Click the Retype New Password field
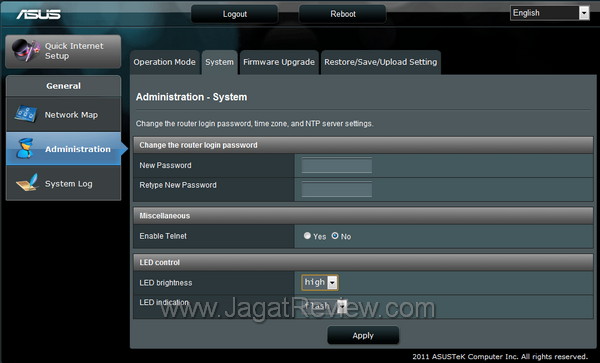 (337, 189)
